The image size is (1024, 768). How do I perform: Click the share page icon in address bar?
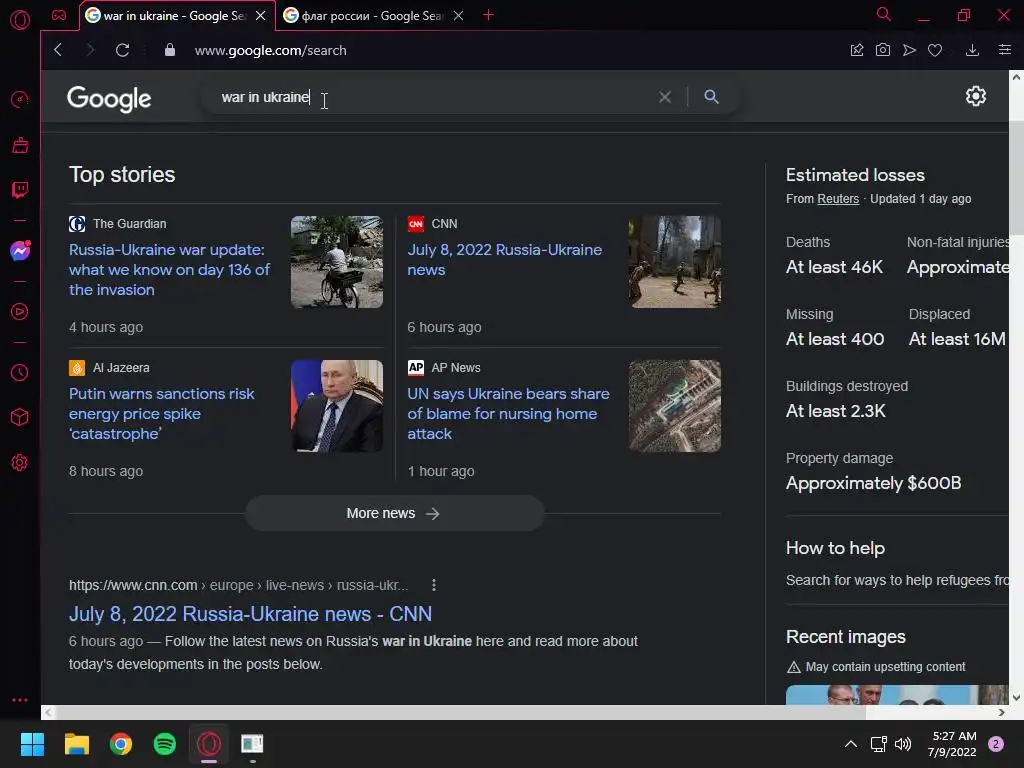pos(857,50)
